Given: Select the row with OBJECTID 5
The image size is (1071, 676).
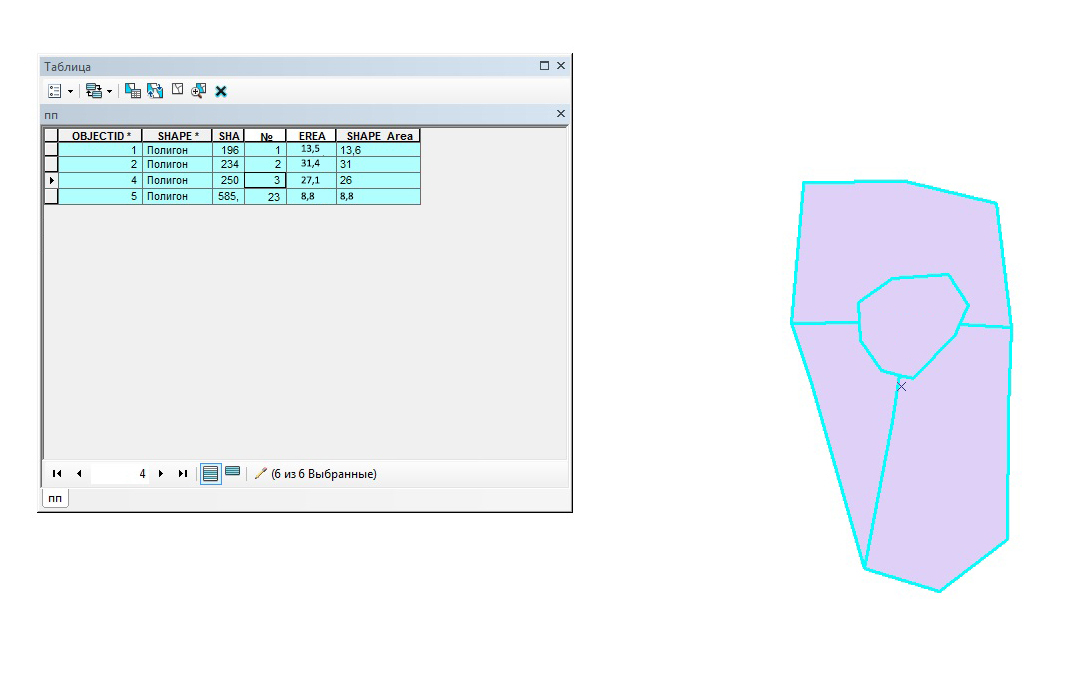Looking at the screenshot, I should pos(51,196).
